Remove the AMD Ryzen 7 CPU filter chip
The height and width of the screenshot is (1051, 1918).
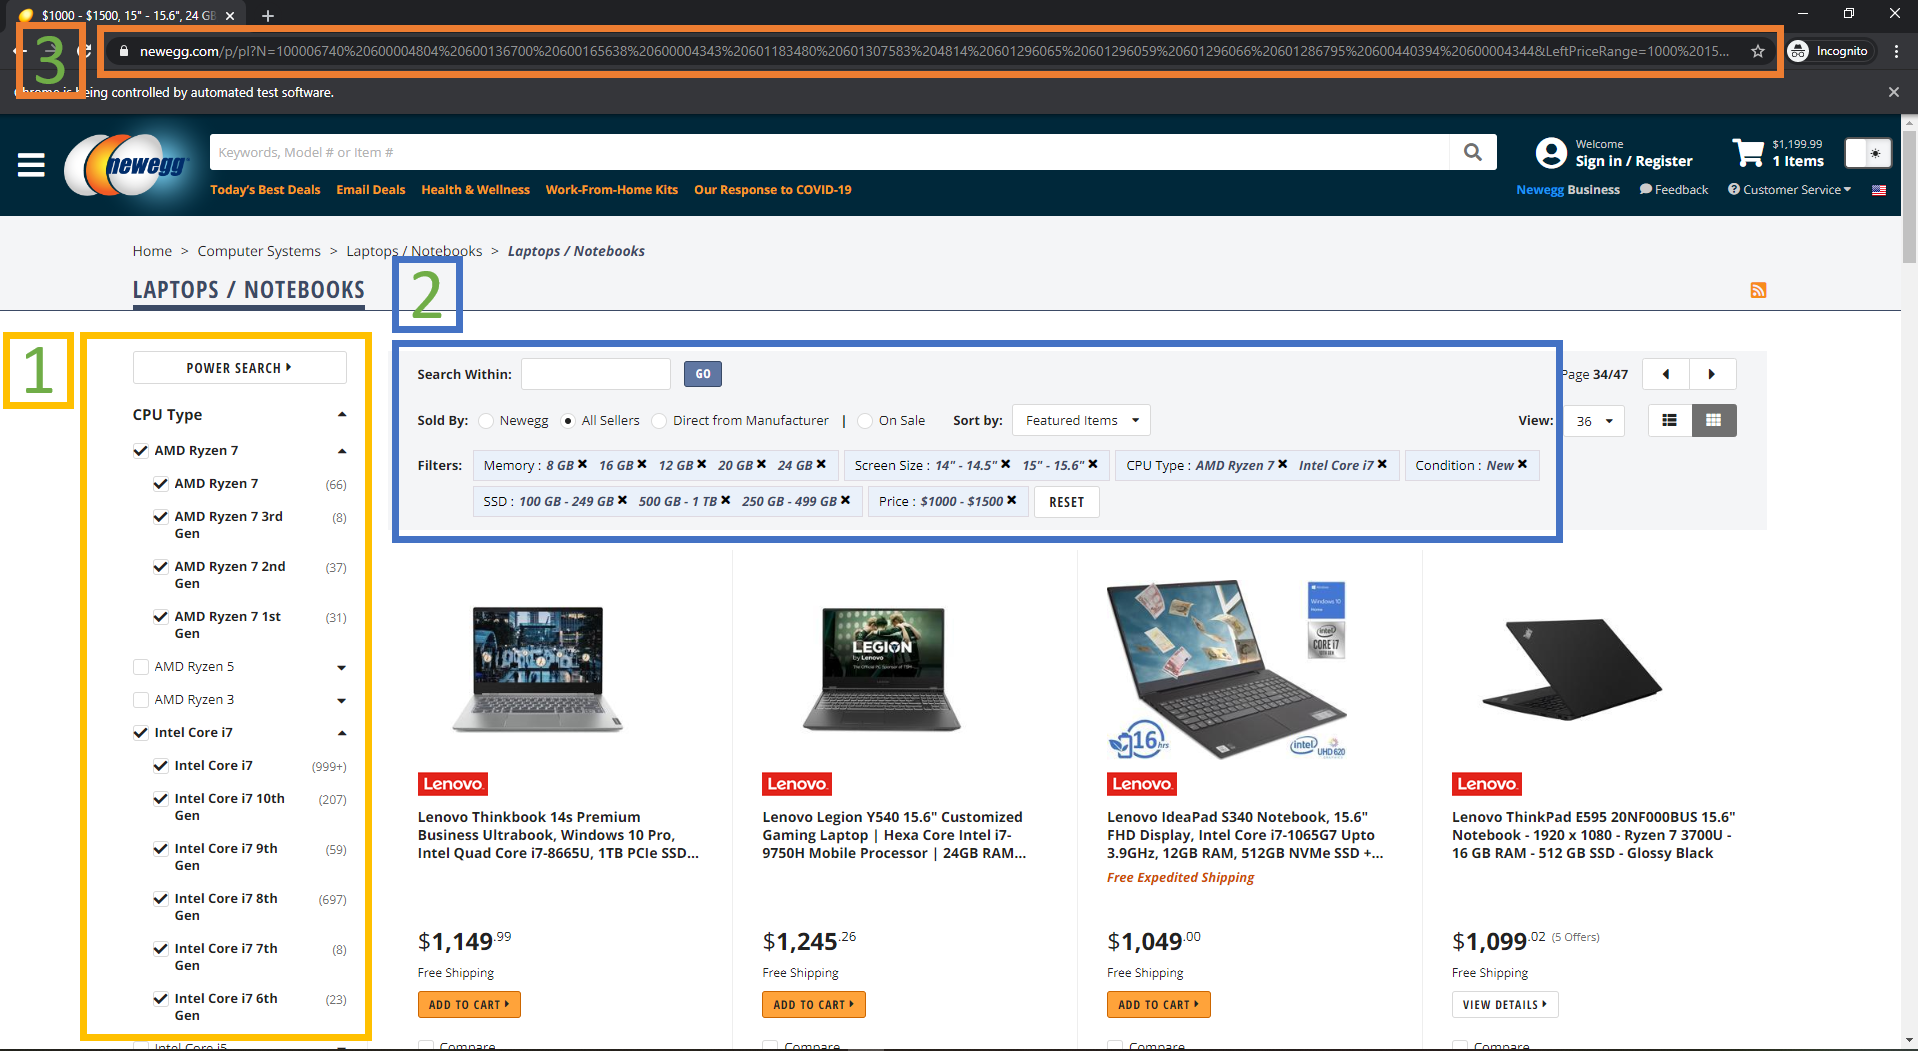1282,464
